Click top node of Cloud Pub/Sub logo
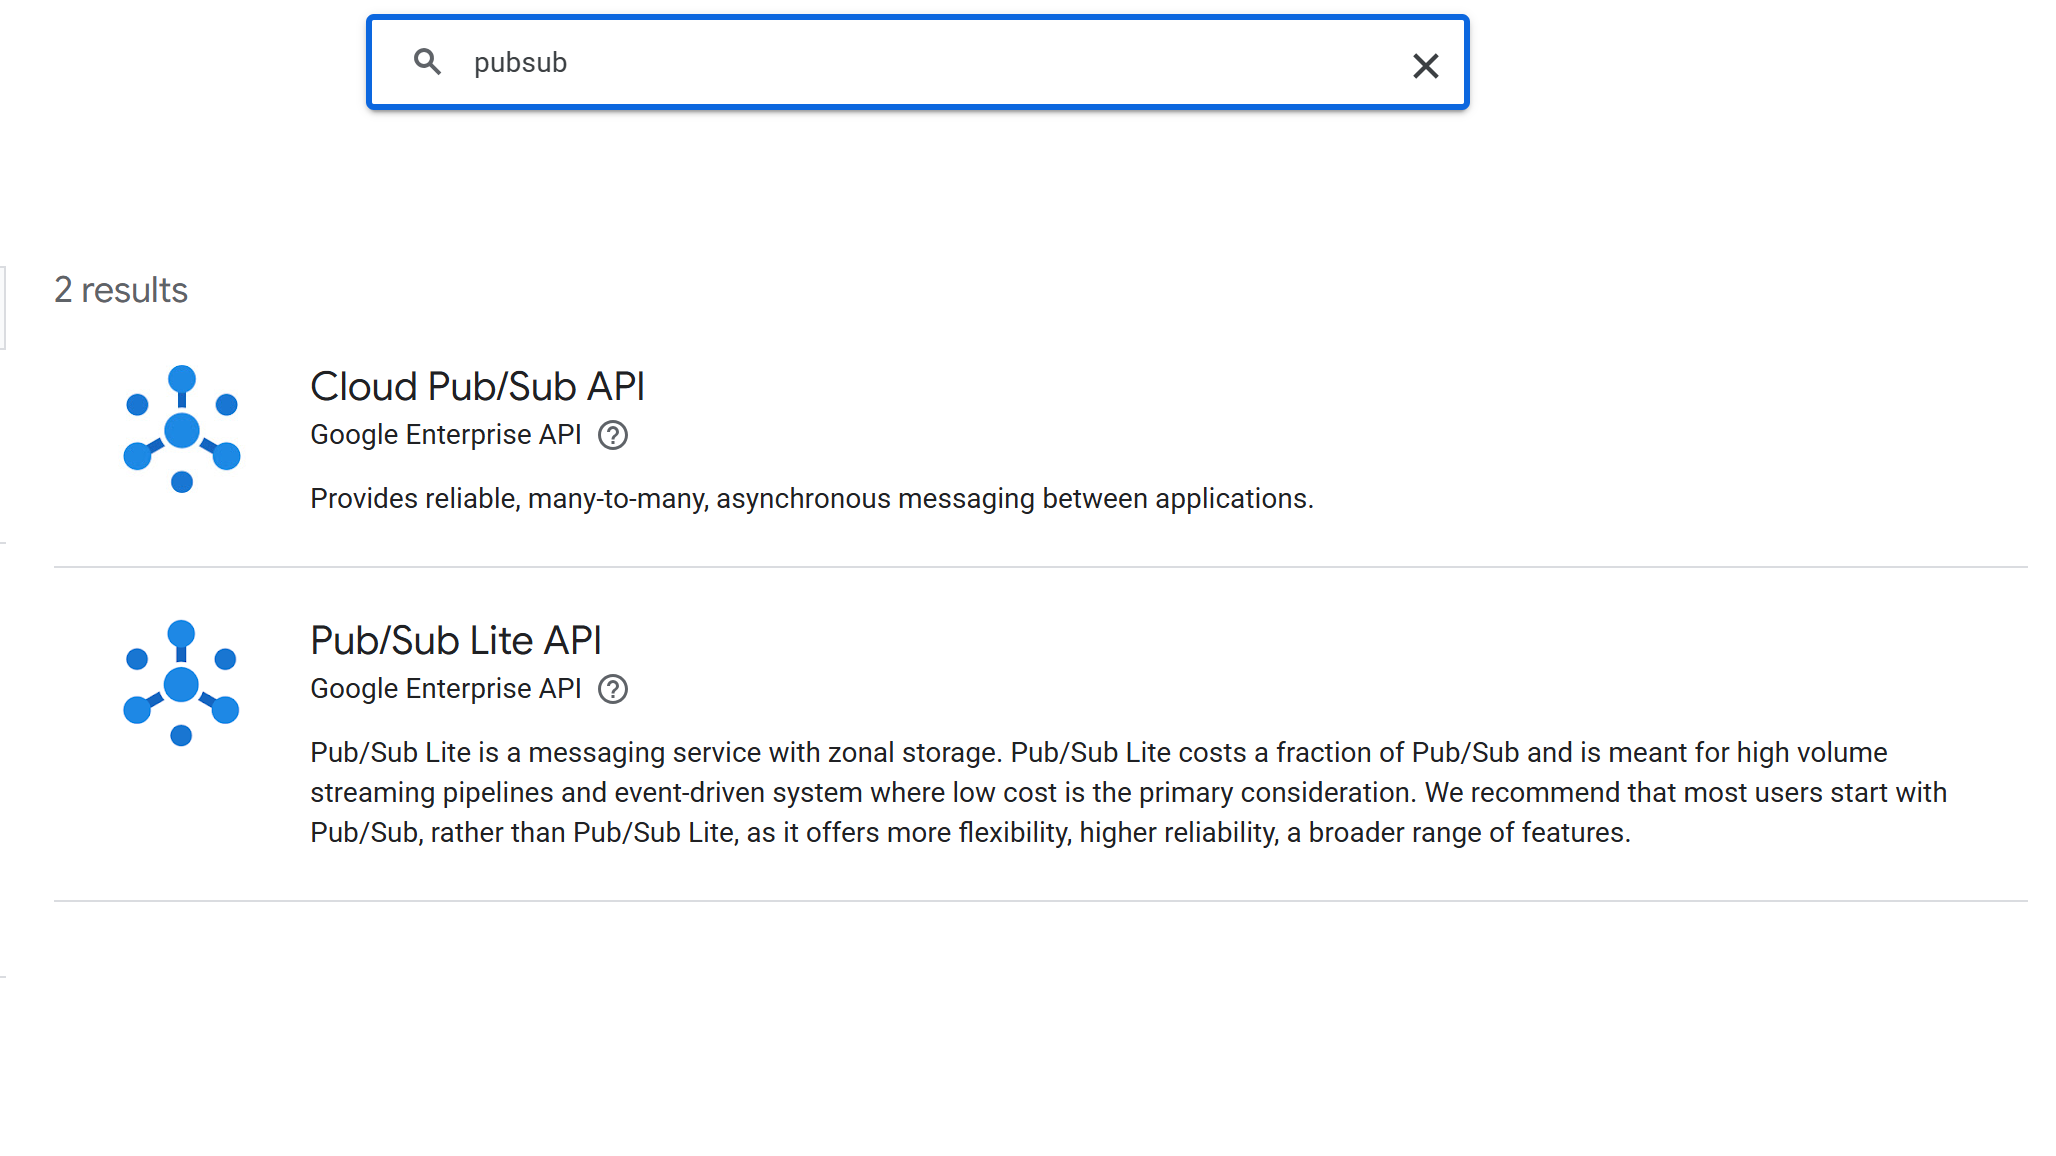2056x1156 pixels. pyautogui.click(x=182, y=379)
